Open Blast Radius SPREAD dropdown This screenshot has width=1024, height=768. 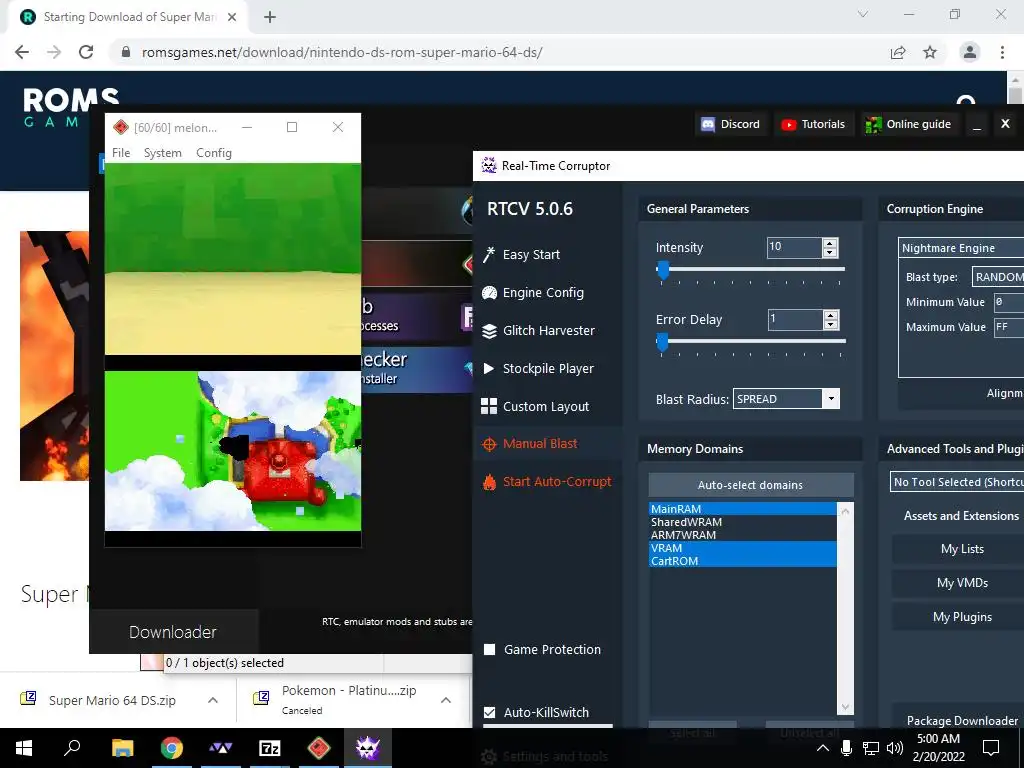[786, 398]
